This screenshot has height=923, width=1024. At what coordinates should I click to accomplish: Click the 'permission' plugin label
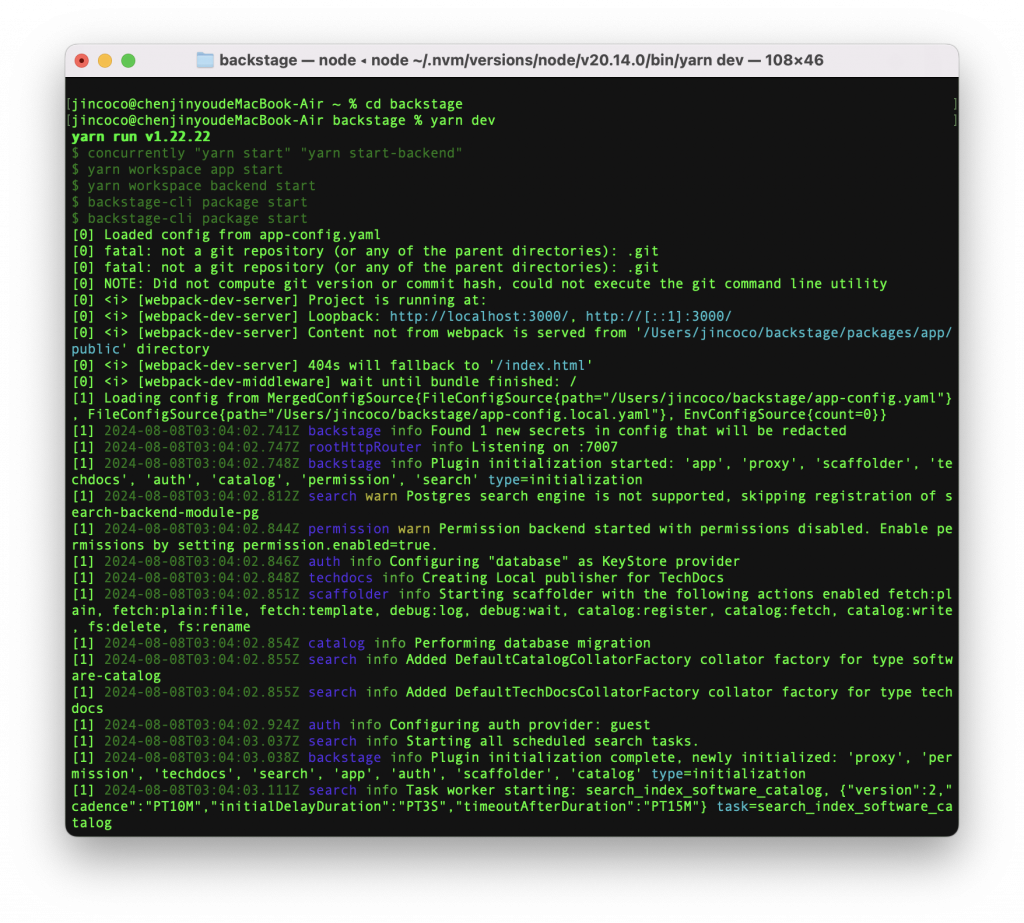[x=348, y=528]
